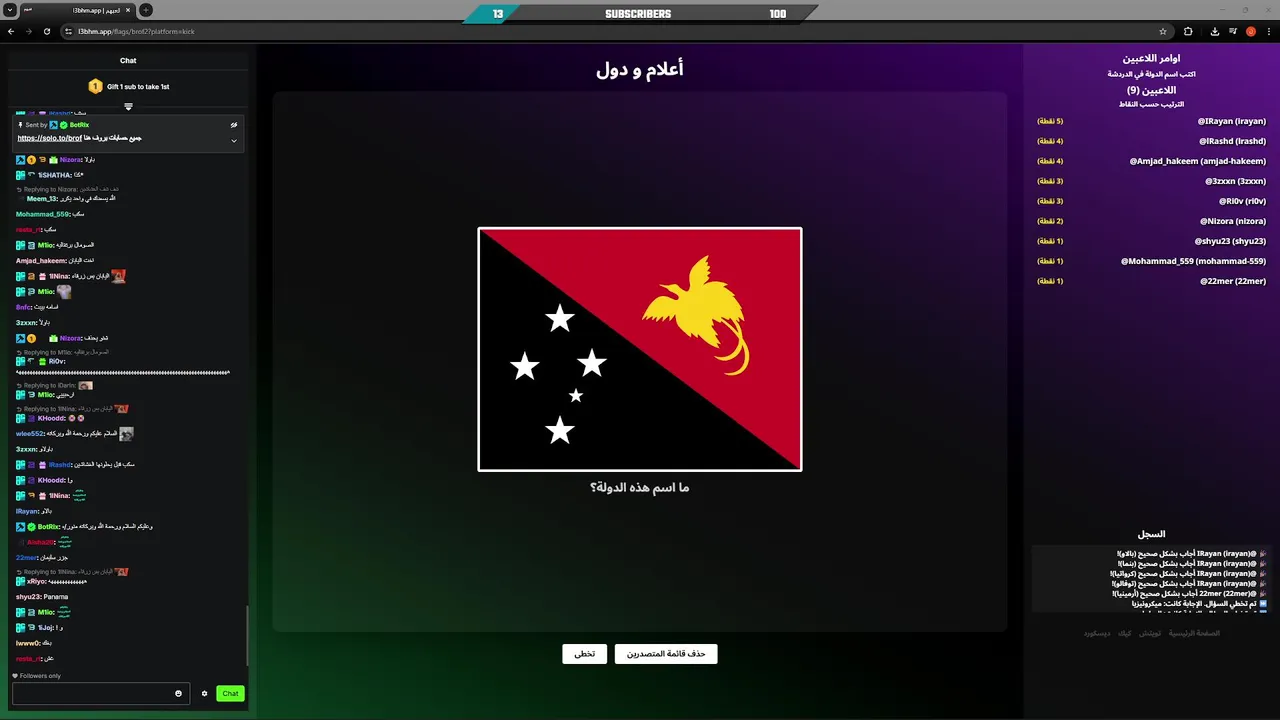This screenshot has width=1280, height=720.
Task: Select player @IRashd (irashd) row
Action: pyautogui.click(x=1151, y=141)
